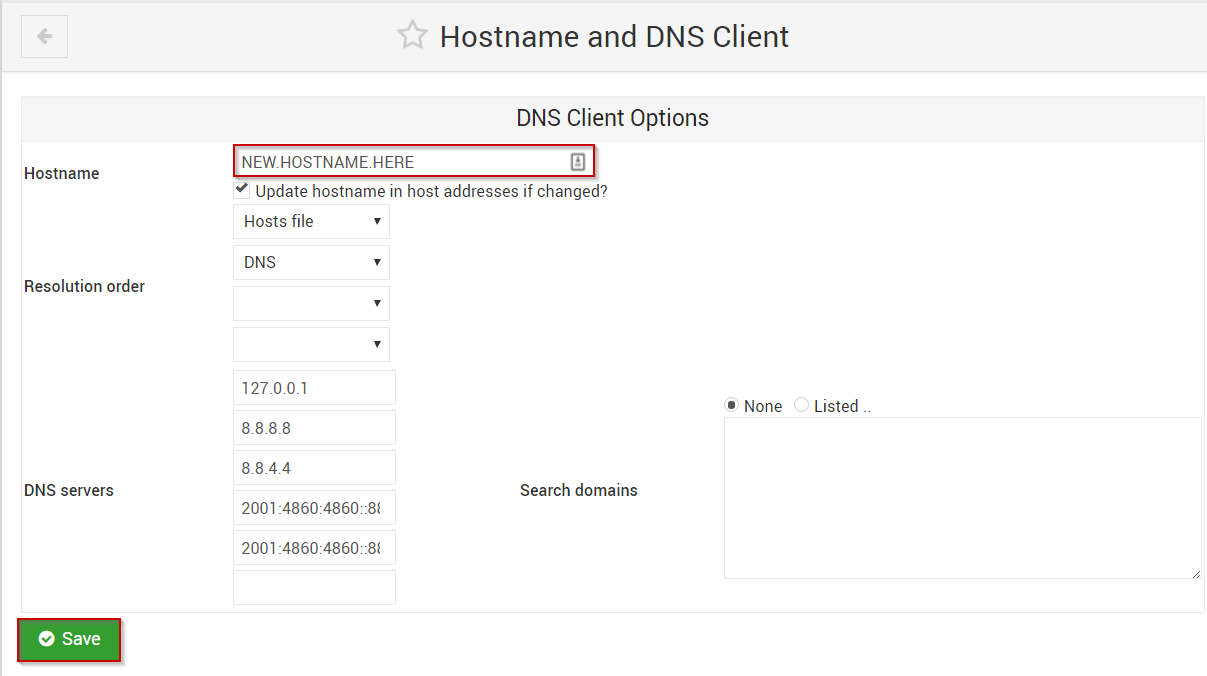
Task: Click the keyboard icon in hostname field
Action: click(578, 161)
